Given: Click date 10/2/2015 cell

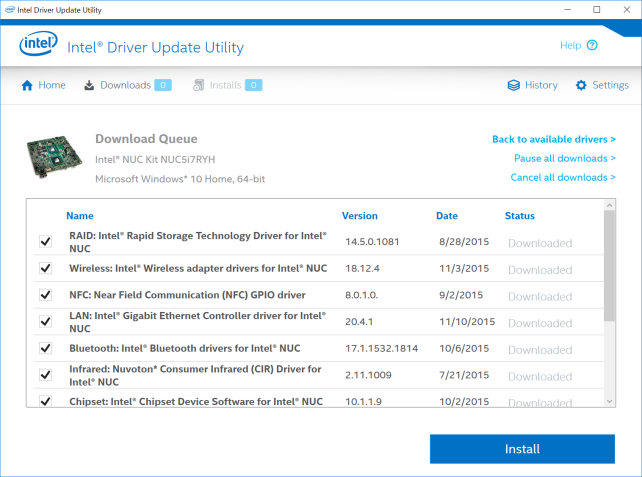Looking at the screenshot, I should (x=464, y=401).
